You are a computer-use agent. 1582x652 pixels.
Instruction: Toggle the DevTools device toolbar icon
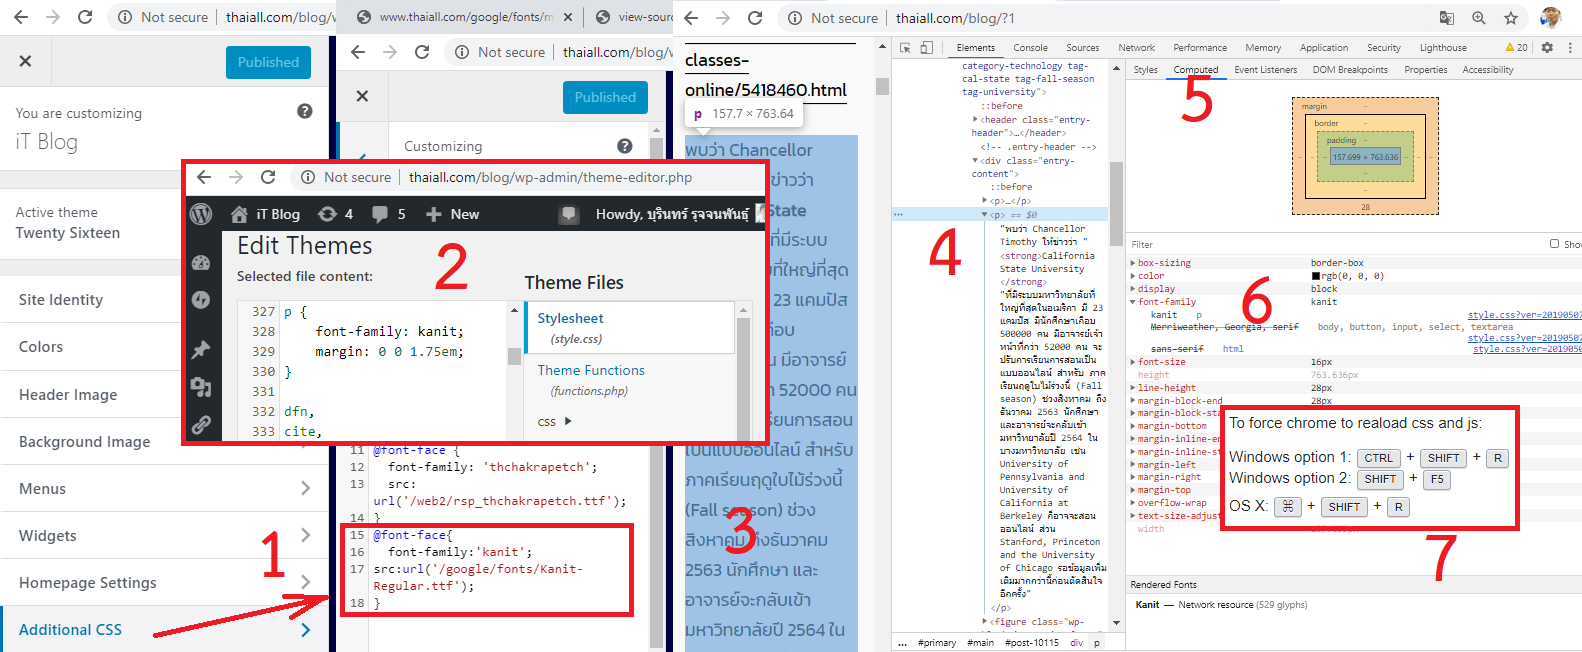[x=927, y=48]
